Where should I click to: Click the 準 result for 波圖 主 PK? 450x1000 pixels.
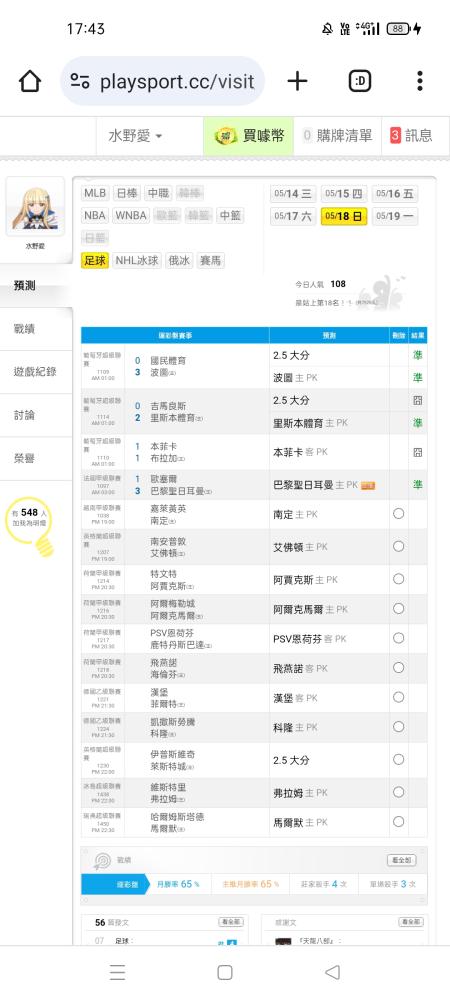(x=417, y=378)
